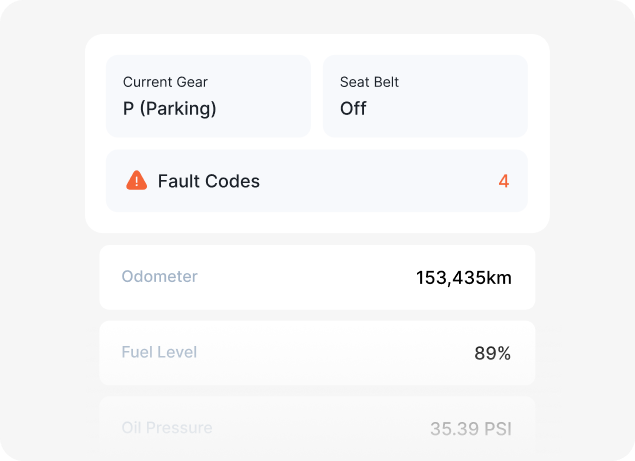Click the Oil Pressure label

coord(166,428)
